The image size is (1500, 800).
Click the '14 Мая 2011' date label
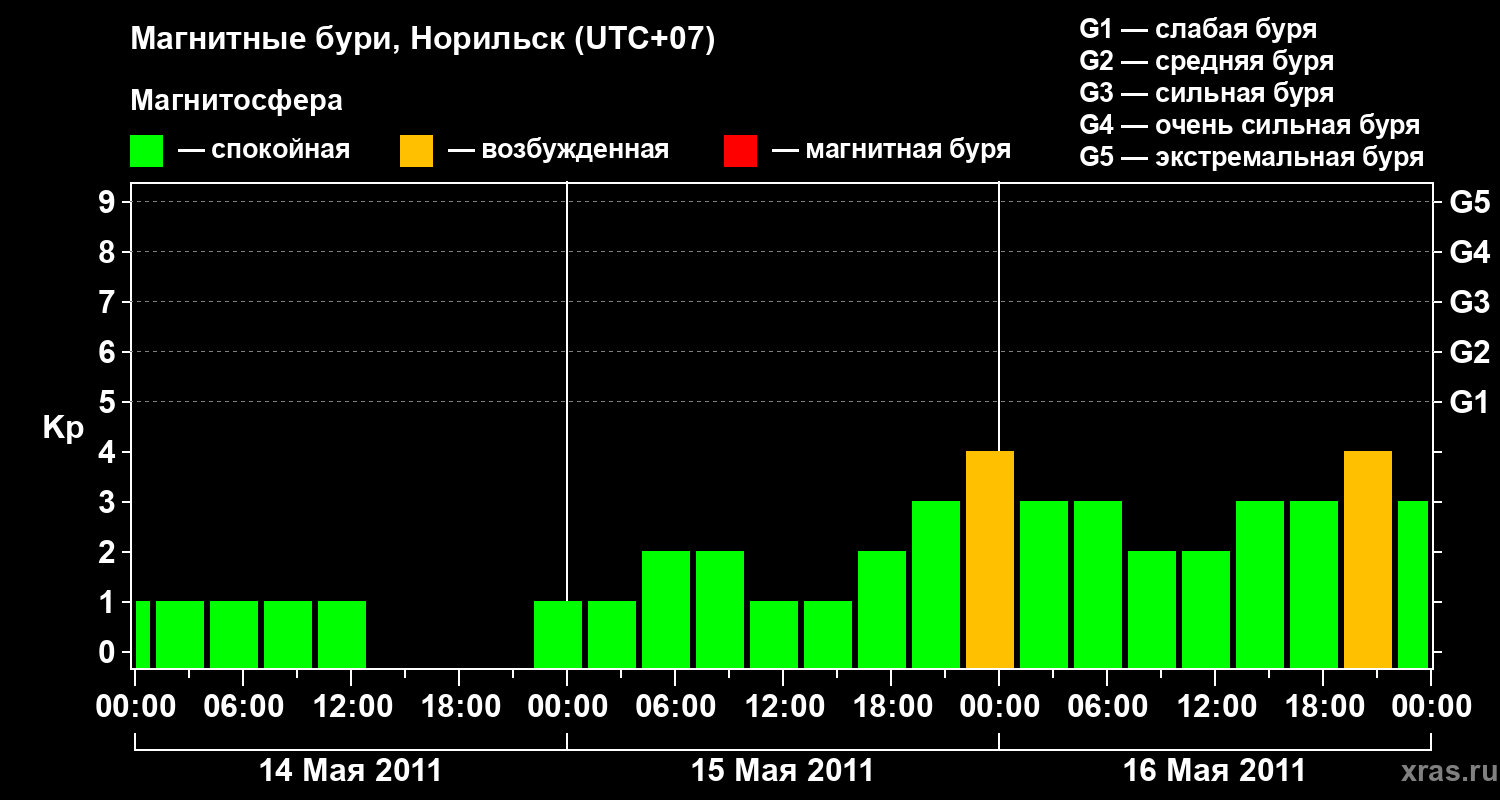[x=350, y=771]
